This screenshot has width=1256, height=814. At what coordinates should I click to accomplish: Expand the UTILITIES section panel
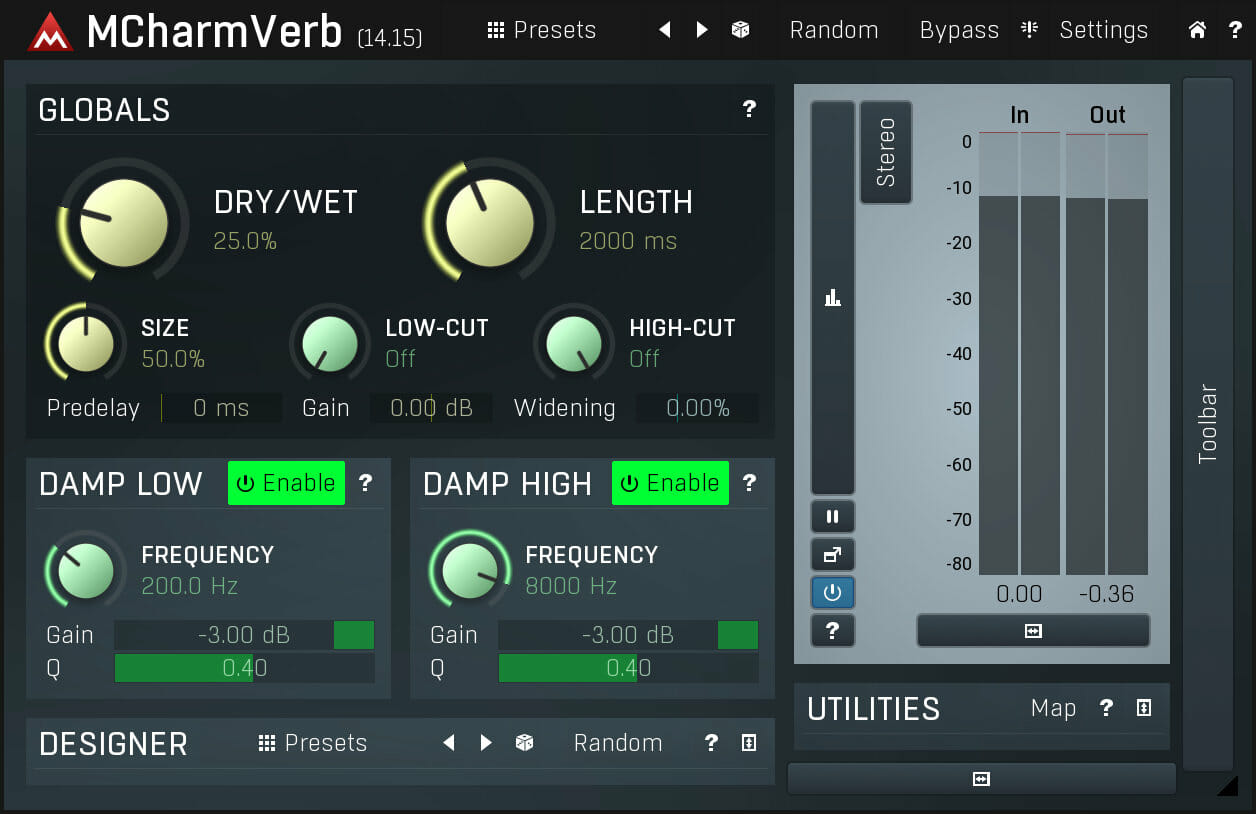tap(1144, 708)
